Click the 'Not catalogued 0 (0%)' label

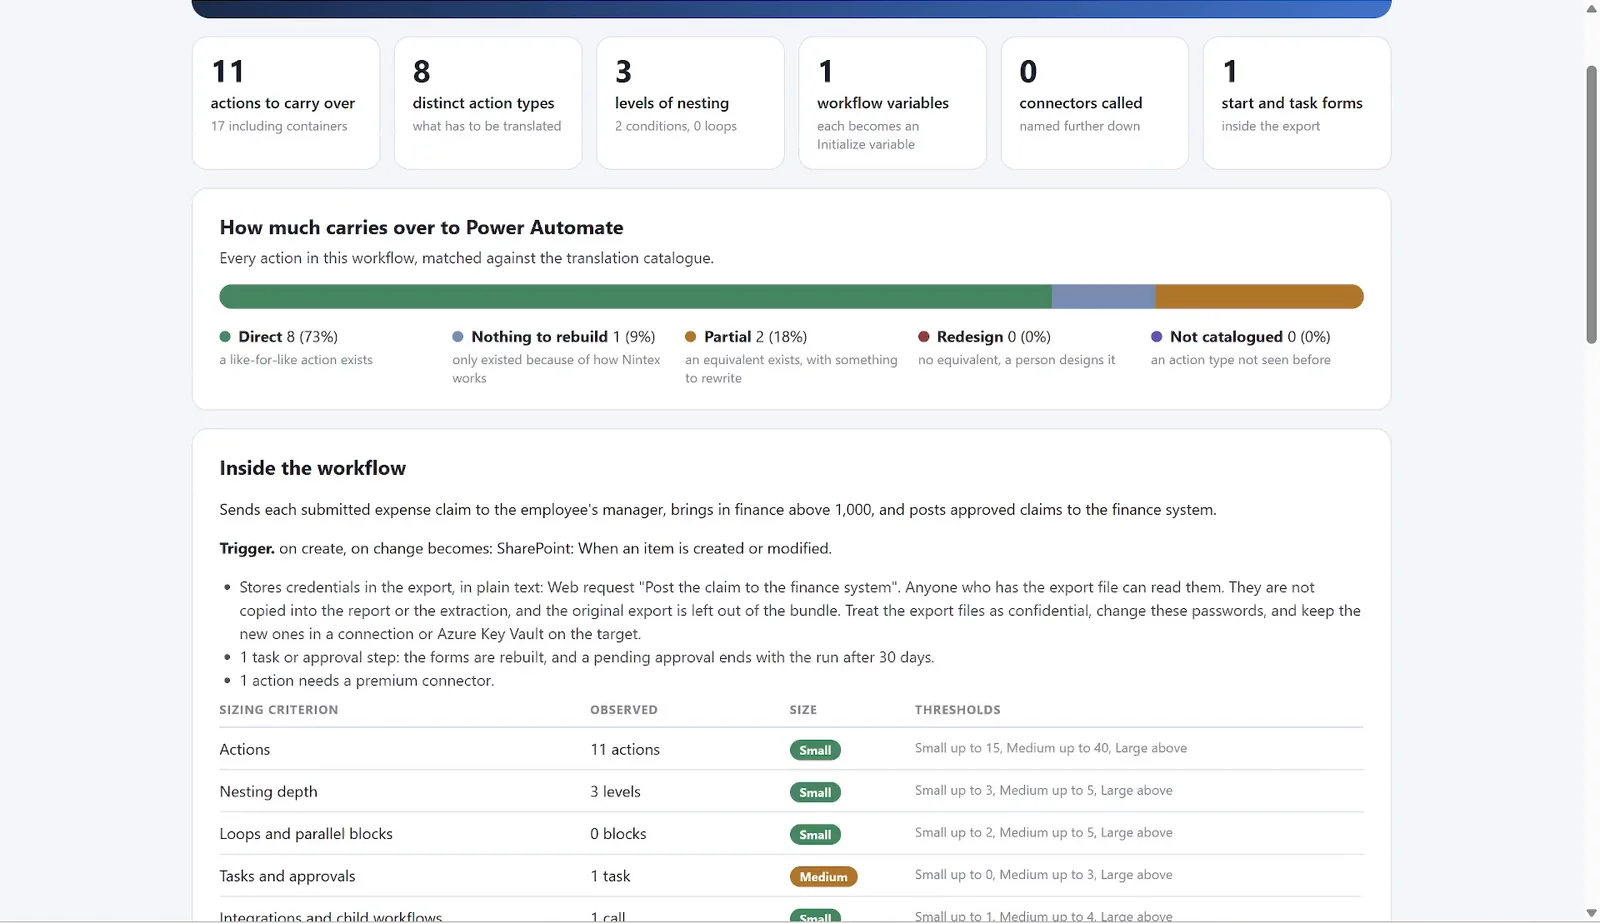[x=1250, y=337]
